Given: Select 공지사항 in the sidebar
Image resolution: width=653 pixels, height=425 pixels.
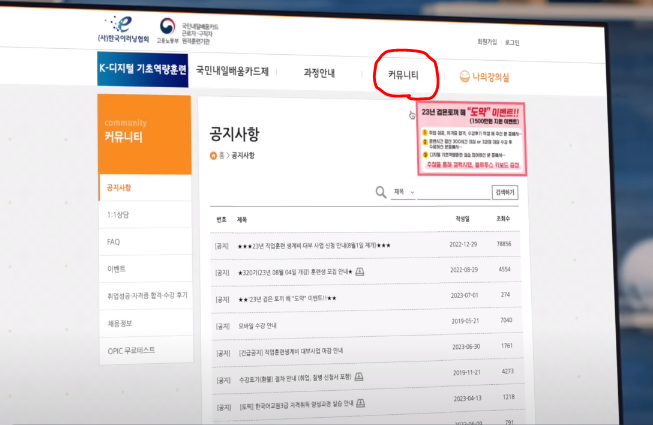Looking at the screenshot, I should click(x=145, y=188).
